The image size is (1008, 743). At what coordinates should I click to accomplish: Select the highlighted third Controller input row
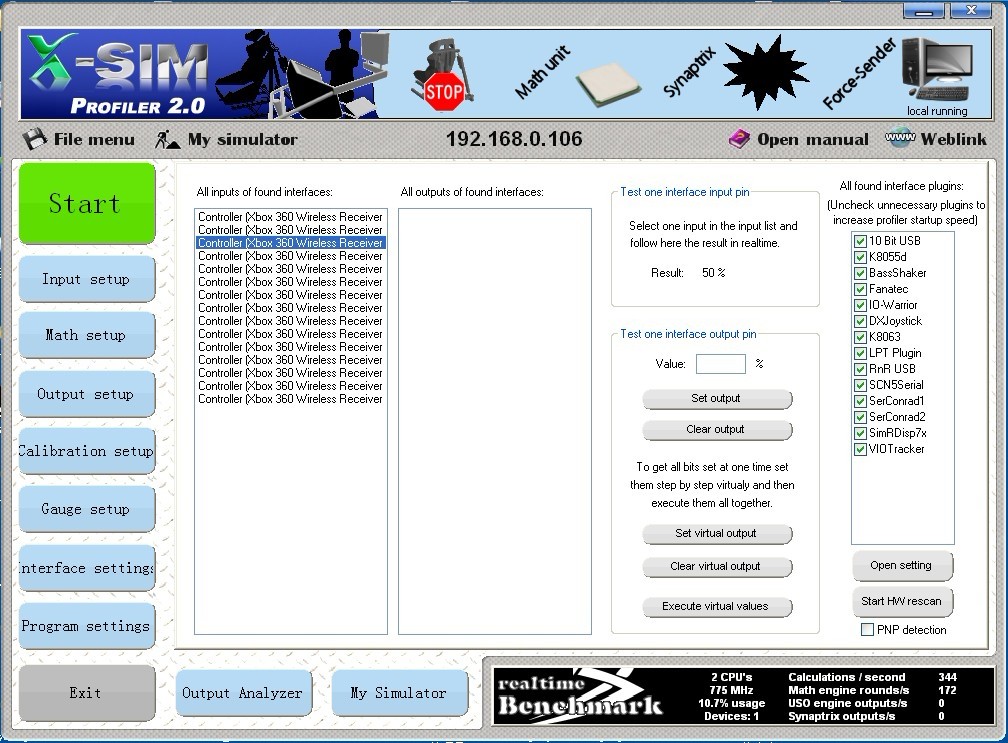click(x=291, y=243)
